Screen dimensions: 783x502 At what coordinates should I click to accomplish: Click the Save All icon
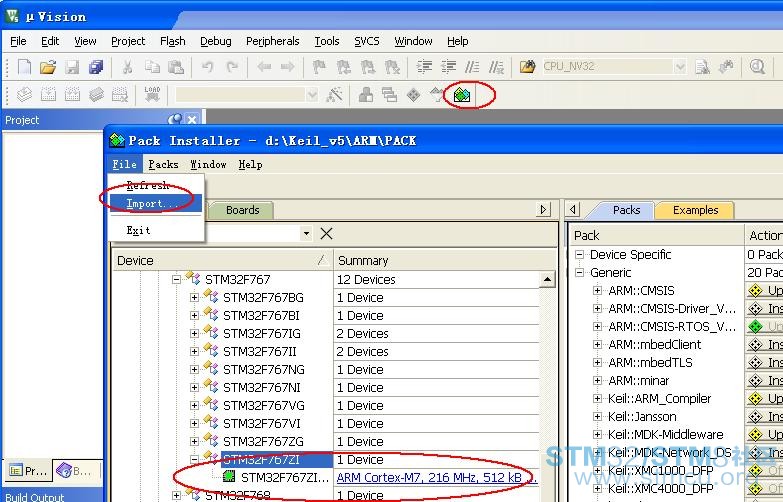click(96, 66)
